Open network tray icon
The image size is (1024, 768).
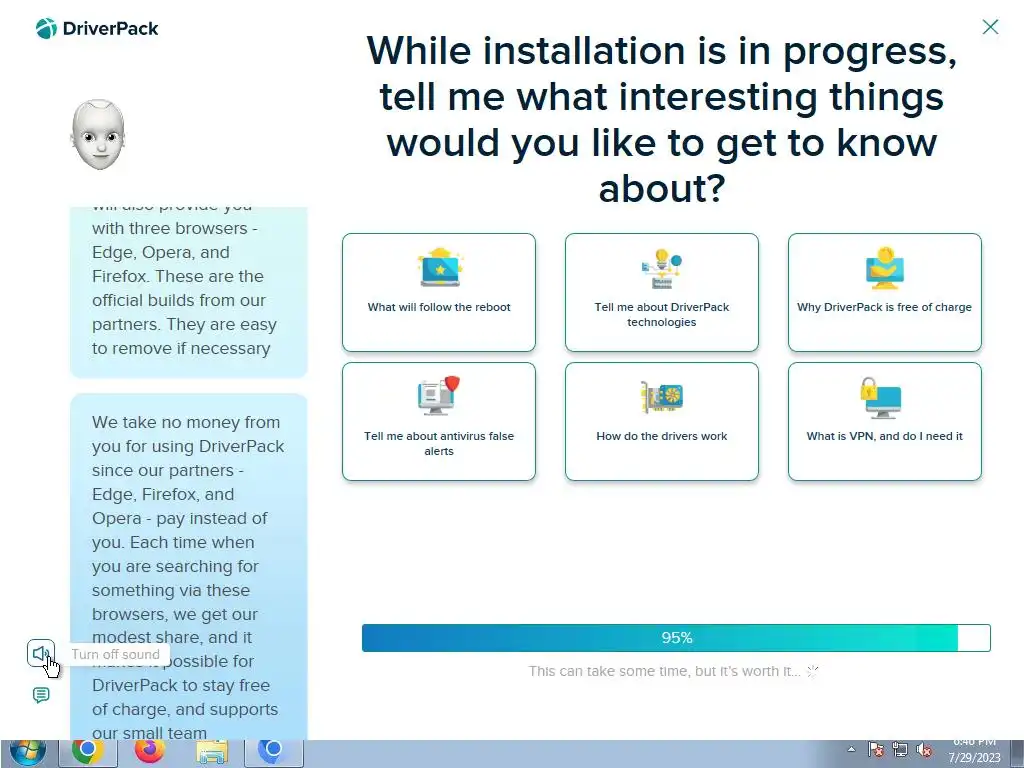pos(900,750)
